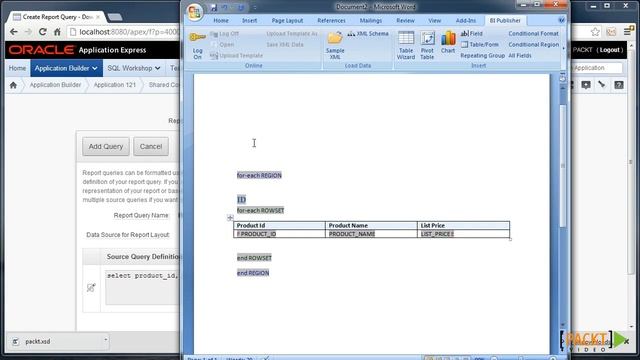Insert a Table/Form
This screenshot has height=360, width=640.
click(x=480, y=44)
